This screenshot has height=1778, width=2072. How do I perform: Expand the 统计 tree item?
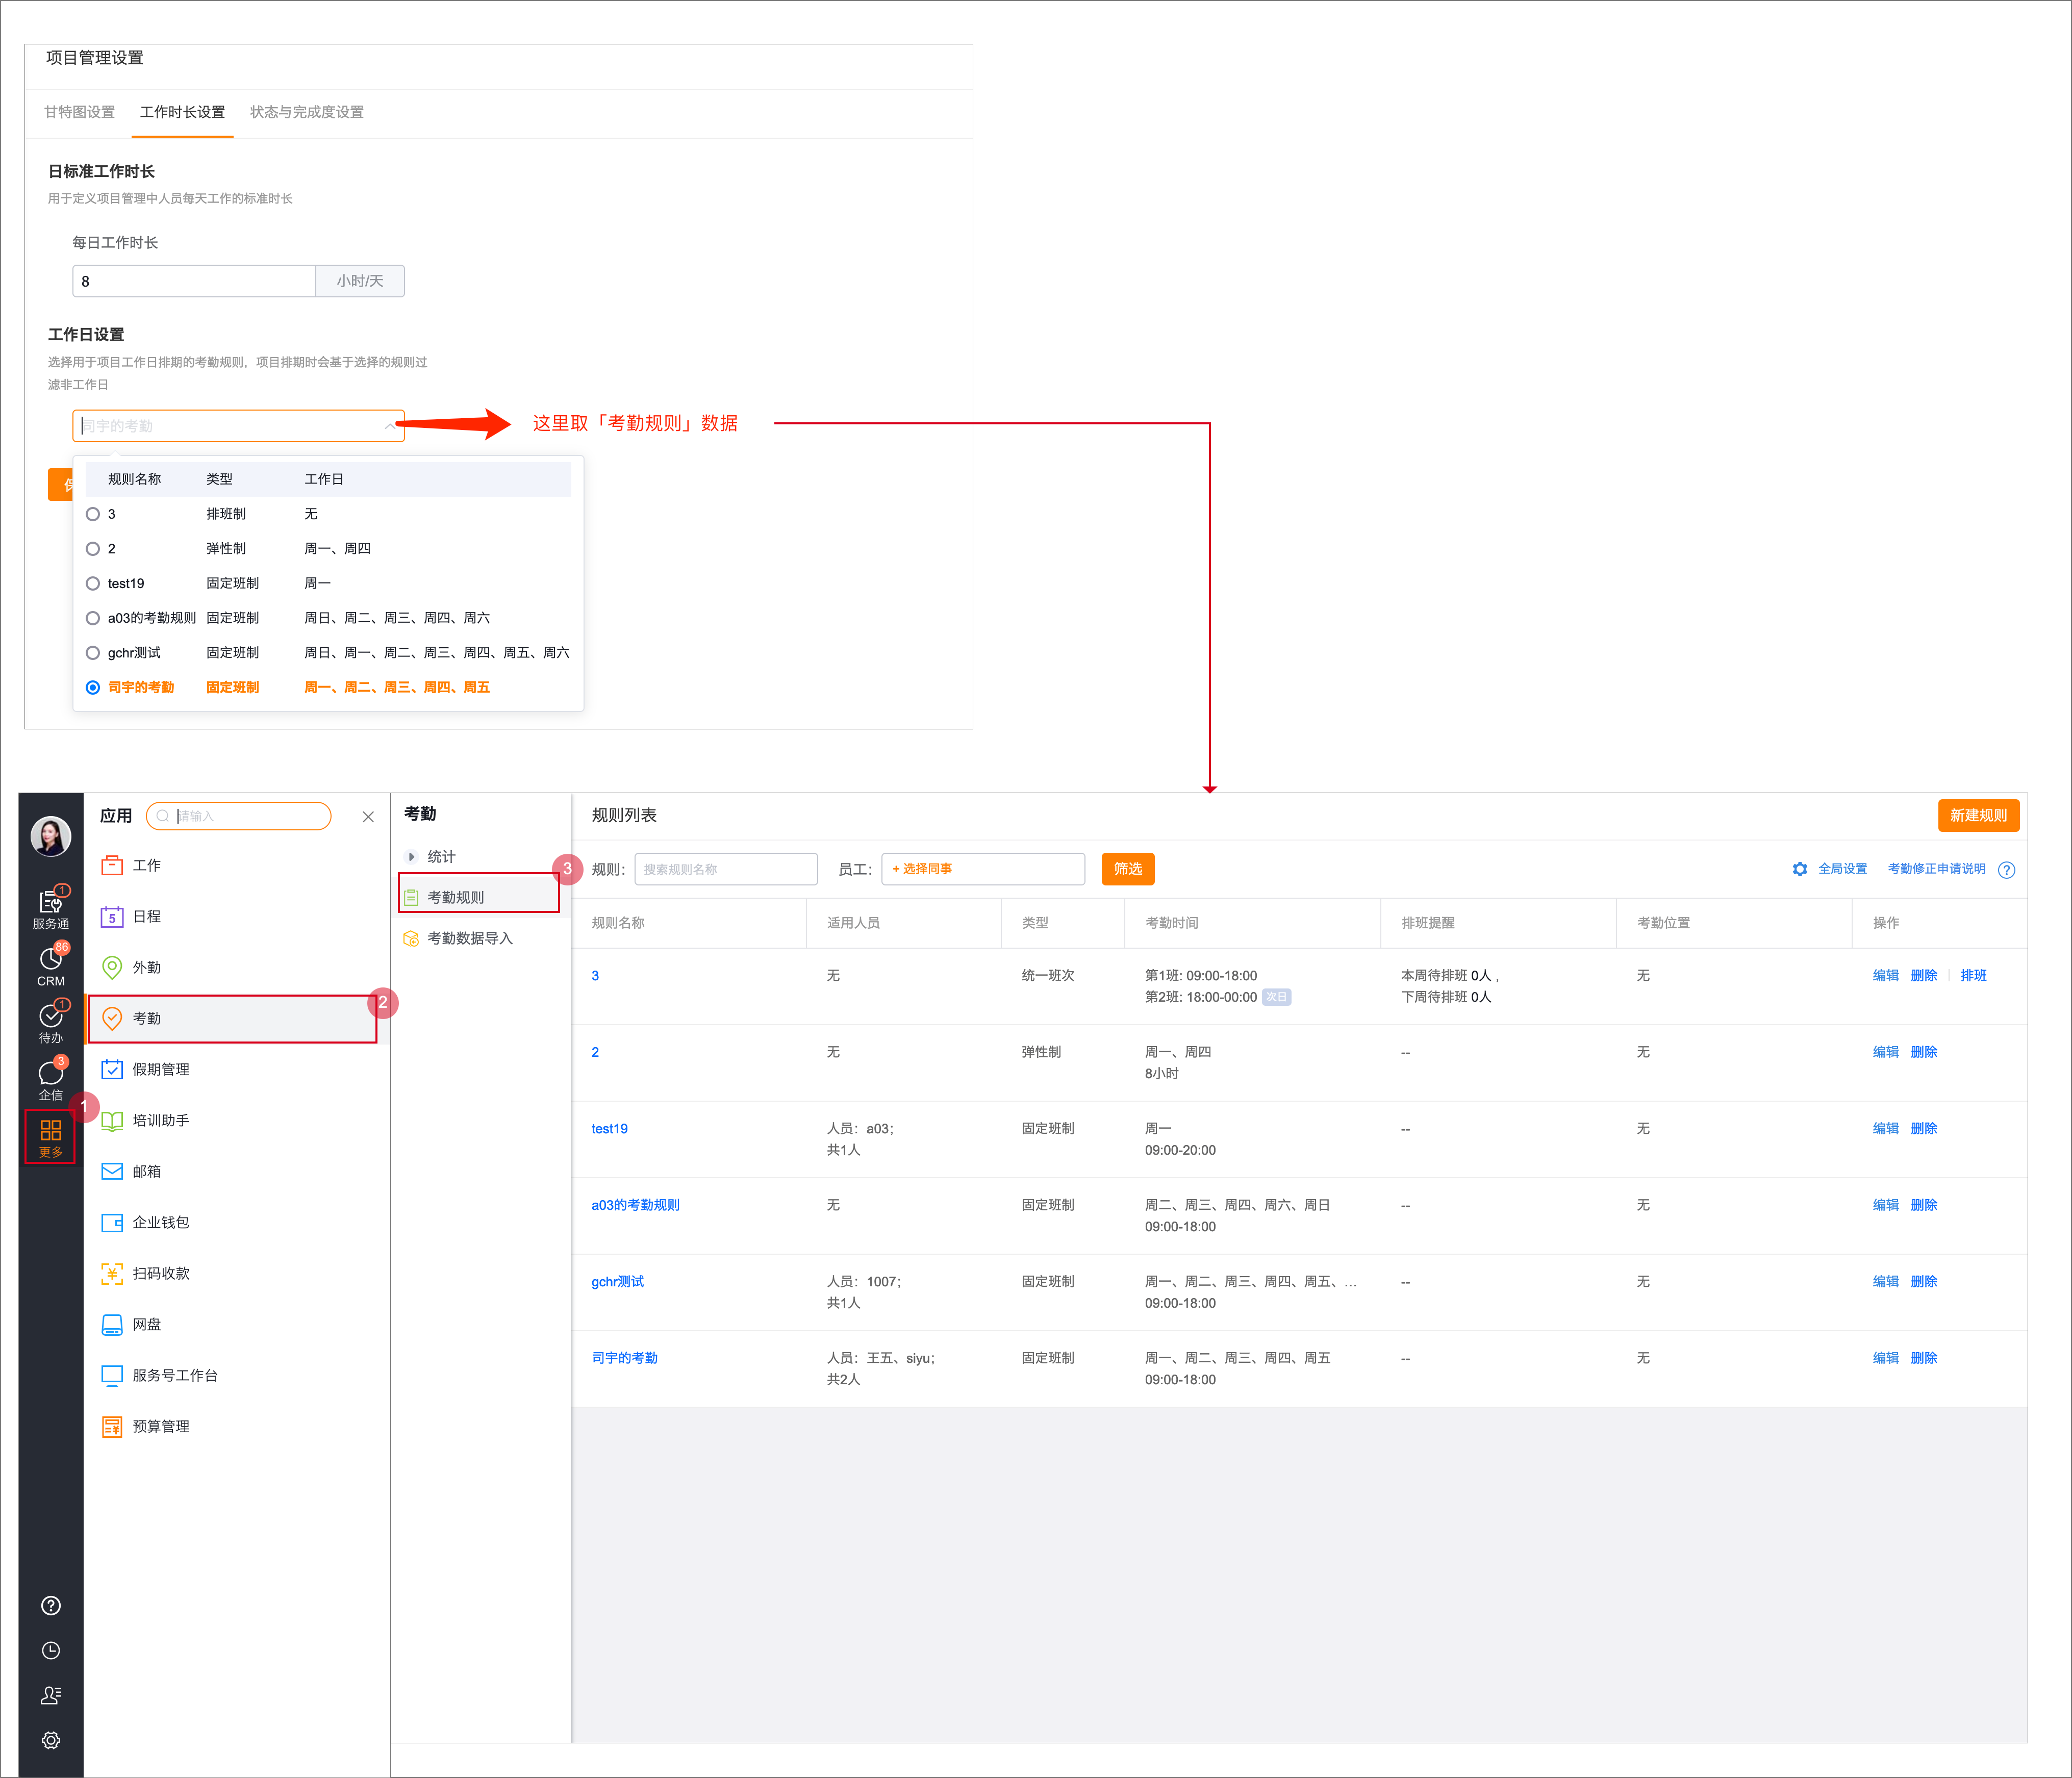click(x=411, y=856)
